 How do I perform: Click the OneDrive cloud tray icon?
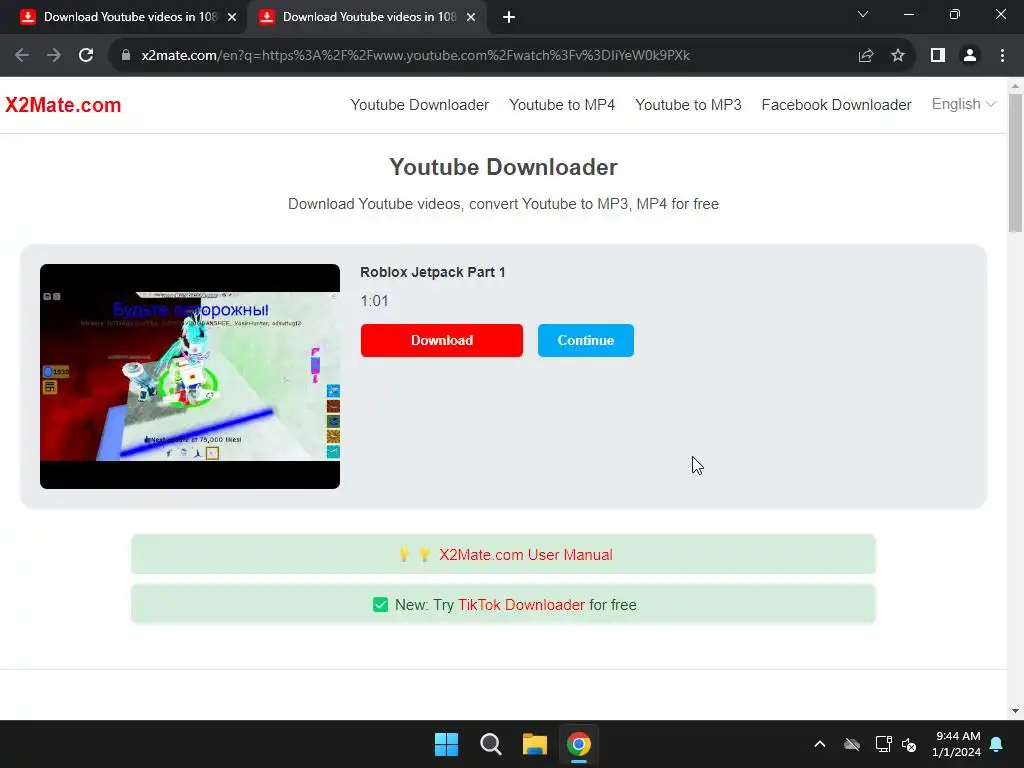852,744
